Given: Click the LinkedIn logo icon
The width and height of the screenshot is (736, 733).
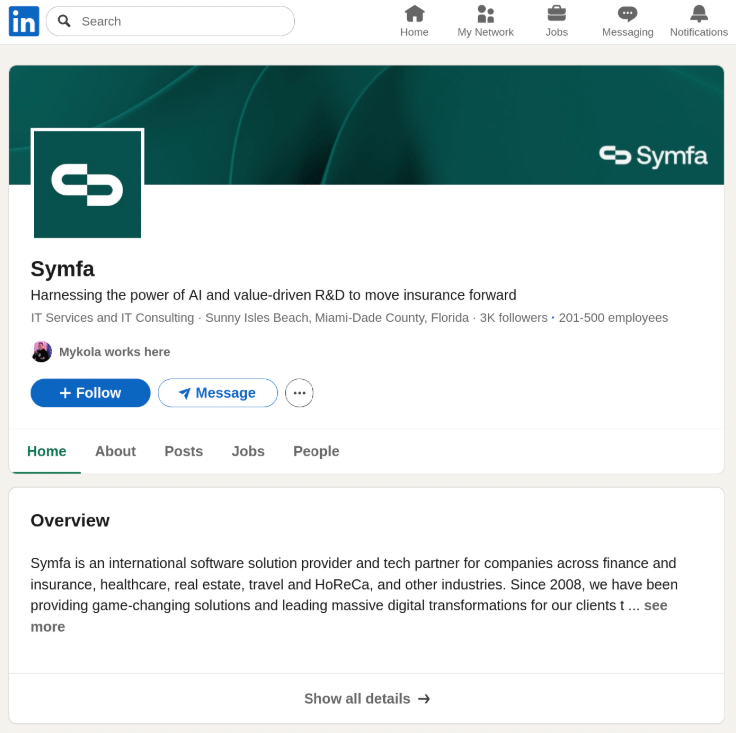Looking at the screenshot, I should click(x=24, y=21).
